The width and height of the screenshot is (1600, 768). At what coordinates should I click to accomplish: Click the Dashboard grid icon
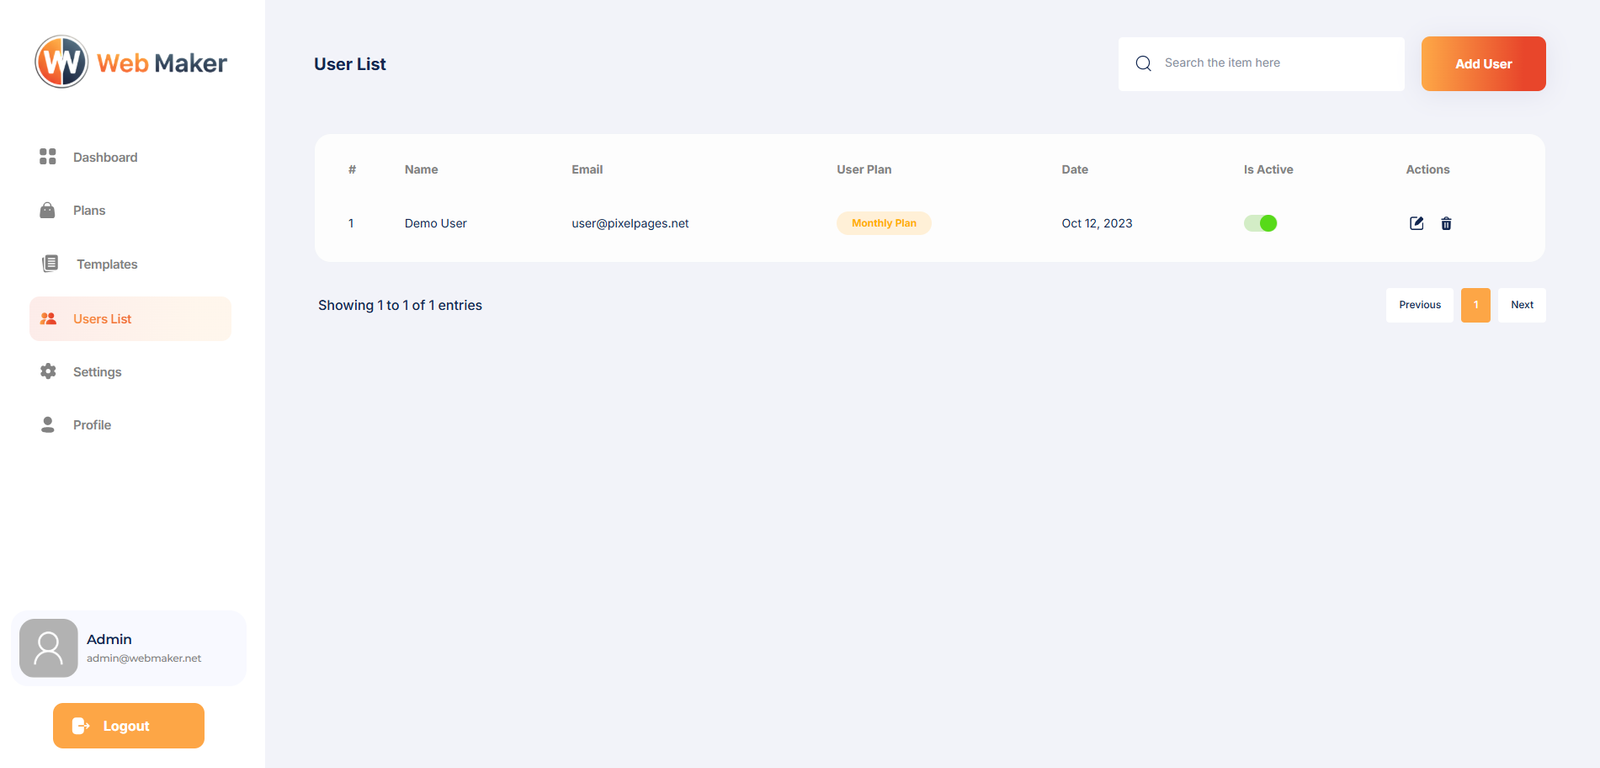(x=47, y=157)
